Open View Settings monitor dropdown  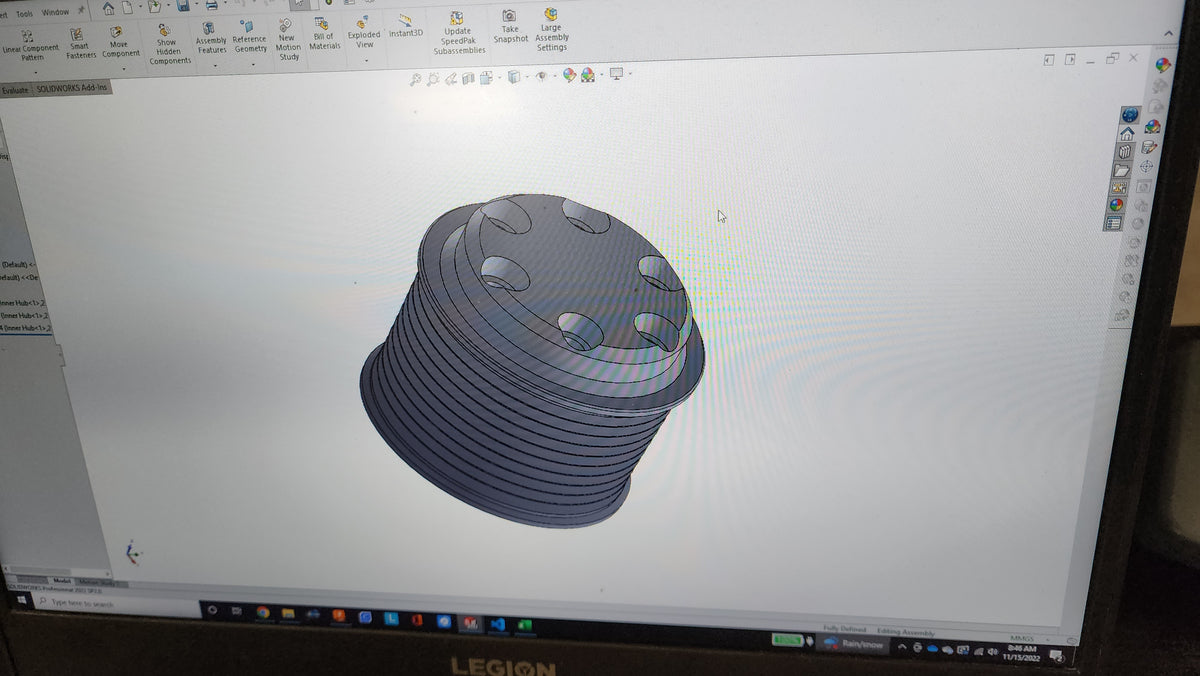coord(619,74)
